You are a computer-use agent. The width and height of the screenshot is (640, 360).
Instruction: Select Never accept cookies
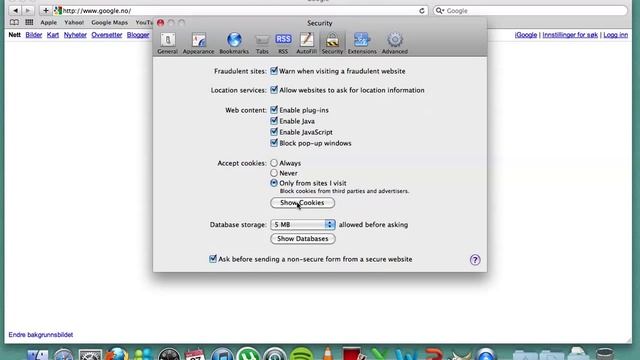pyautogui.click(x=274, y=173)
